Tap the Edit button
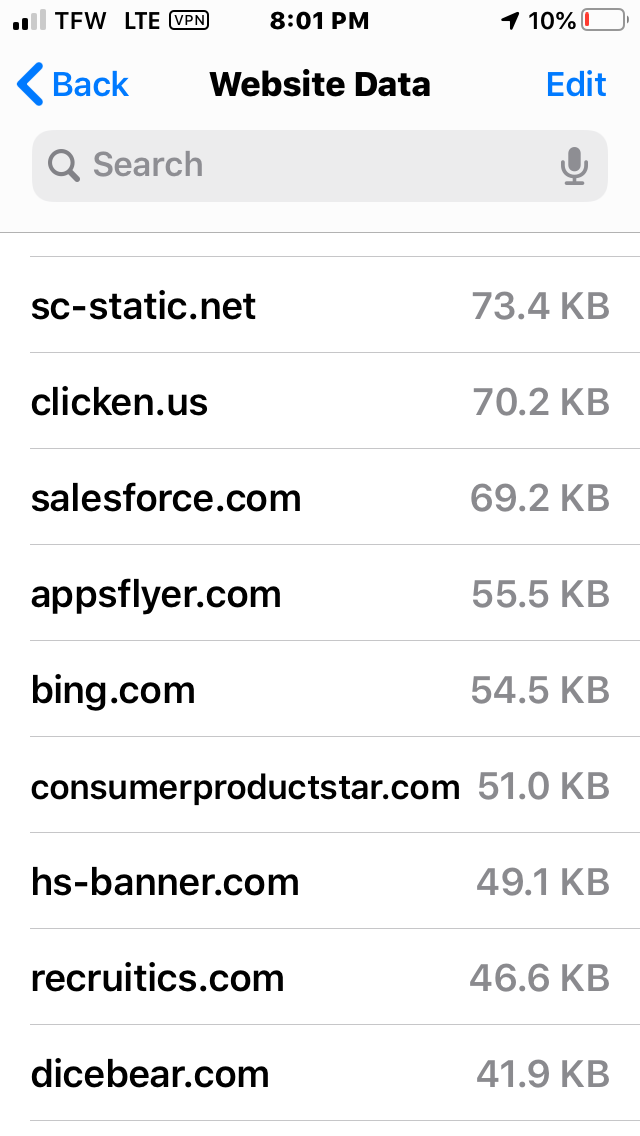The height and width of the screenshot is (1136, 640). (576, 84)
